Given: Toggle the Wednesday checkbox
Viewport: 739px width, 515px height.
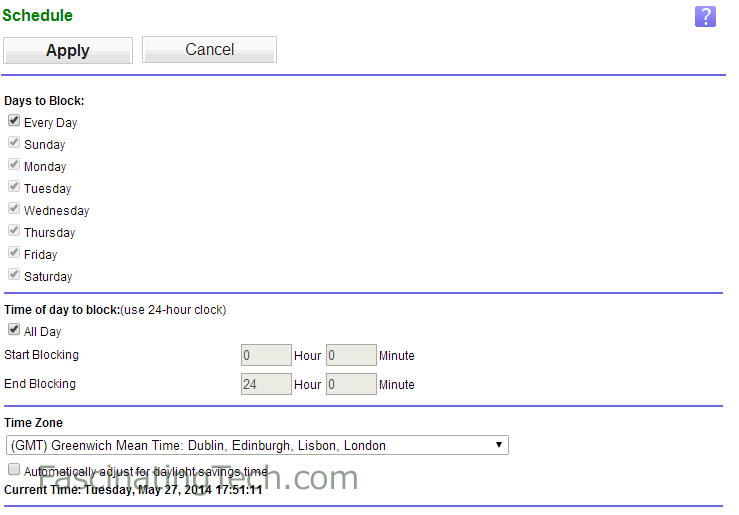Looking at the screenshot, I should click(x=14, y=208).
